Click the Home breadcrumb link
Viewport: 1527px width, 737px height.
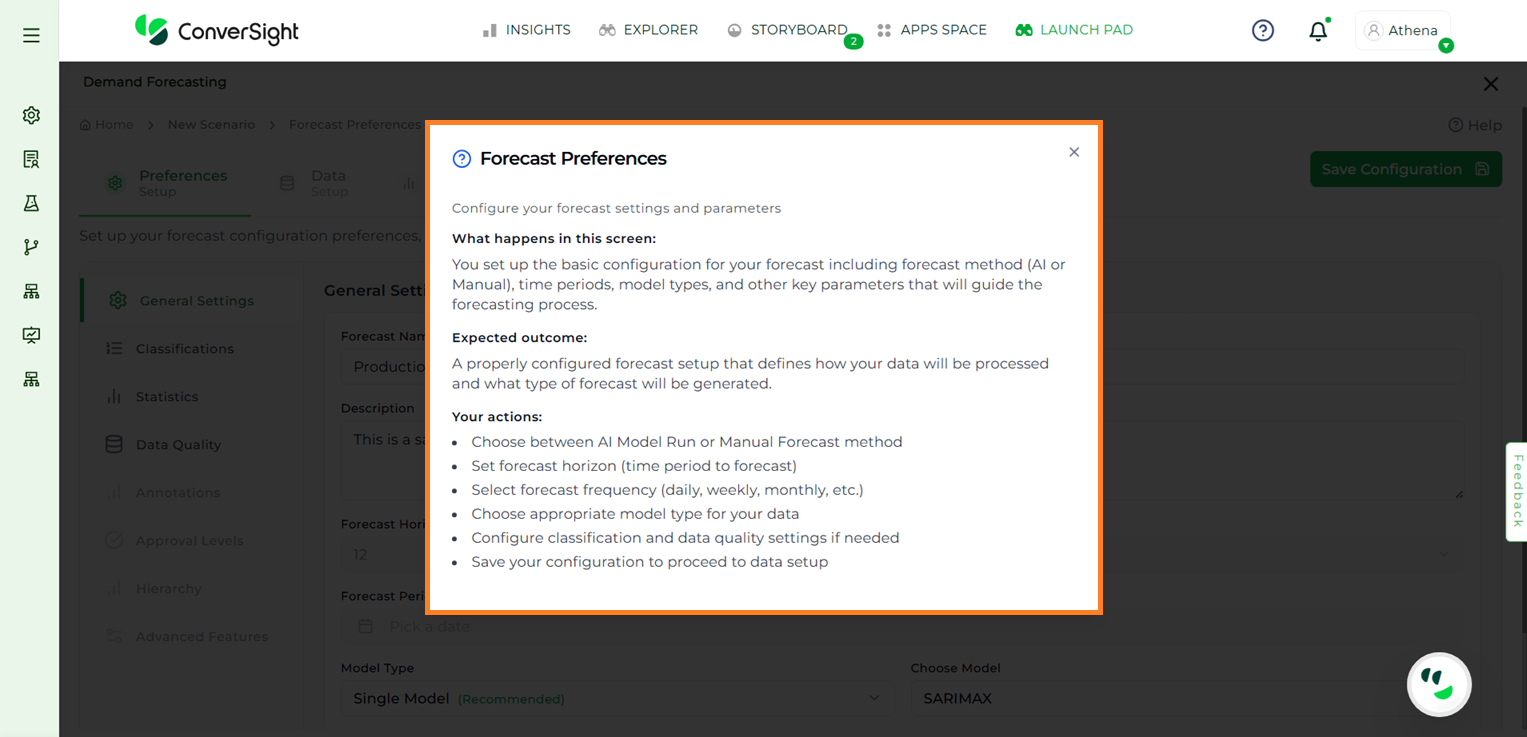click(107, 125)
